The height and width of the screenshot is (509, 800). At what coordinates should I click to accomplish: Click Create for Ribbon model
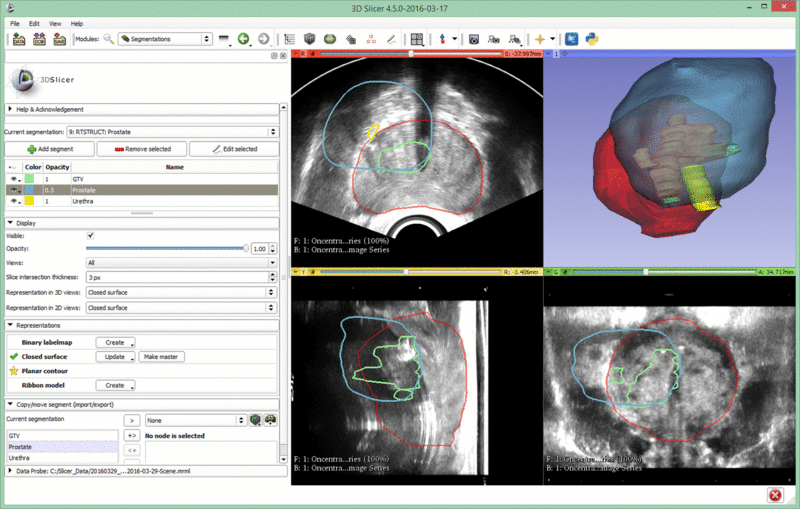[115, 385]
